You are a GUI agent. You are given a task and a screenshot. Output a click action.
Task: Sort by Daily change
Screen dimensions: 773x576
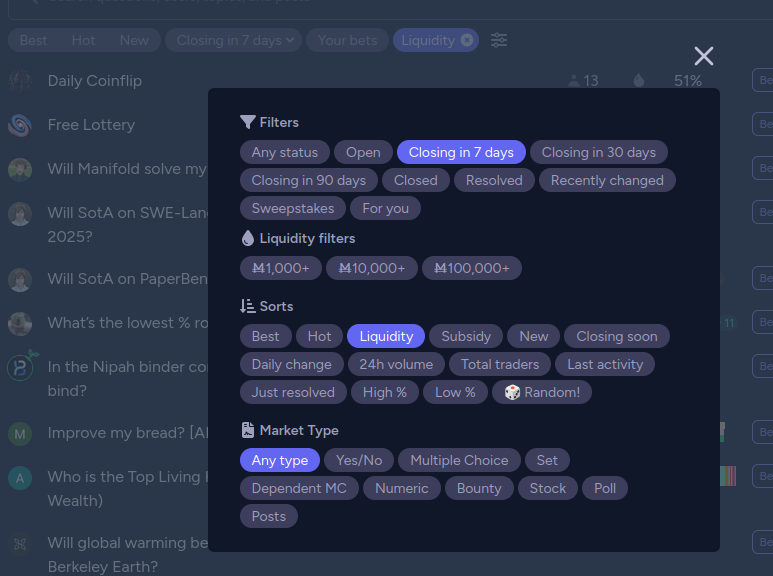click(291, 364)
